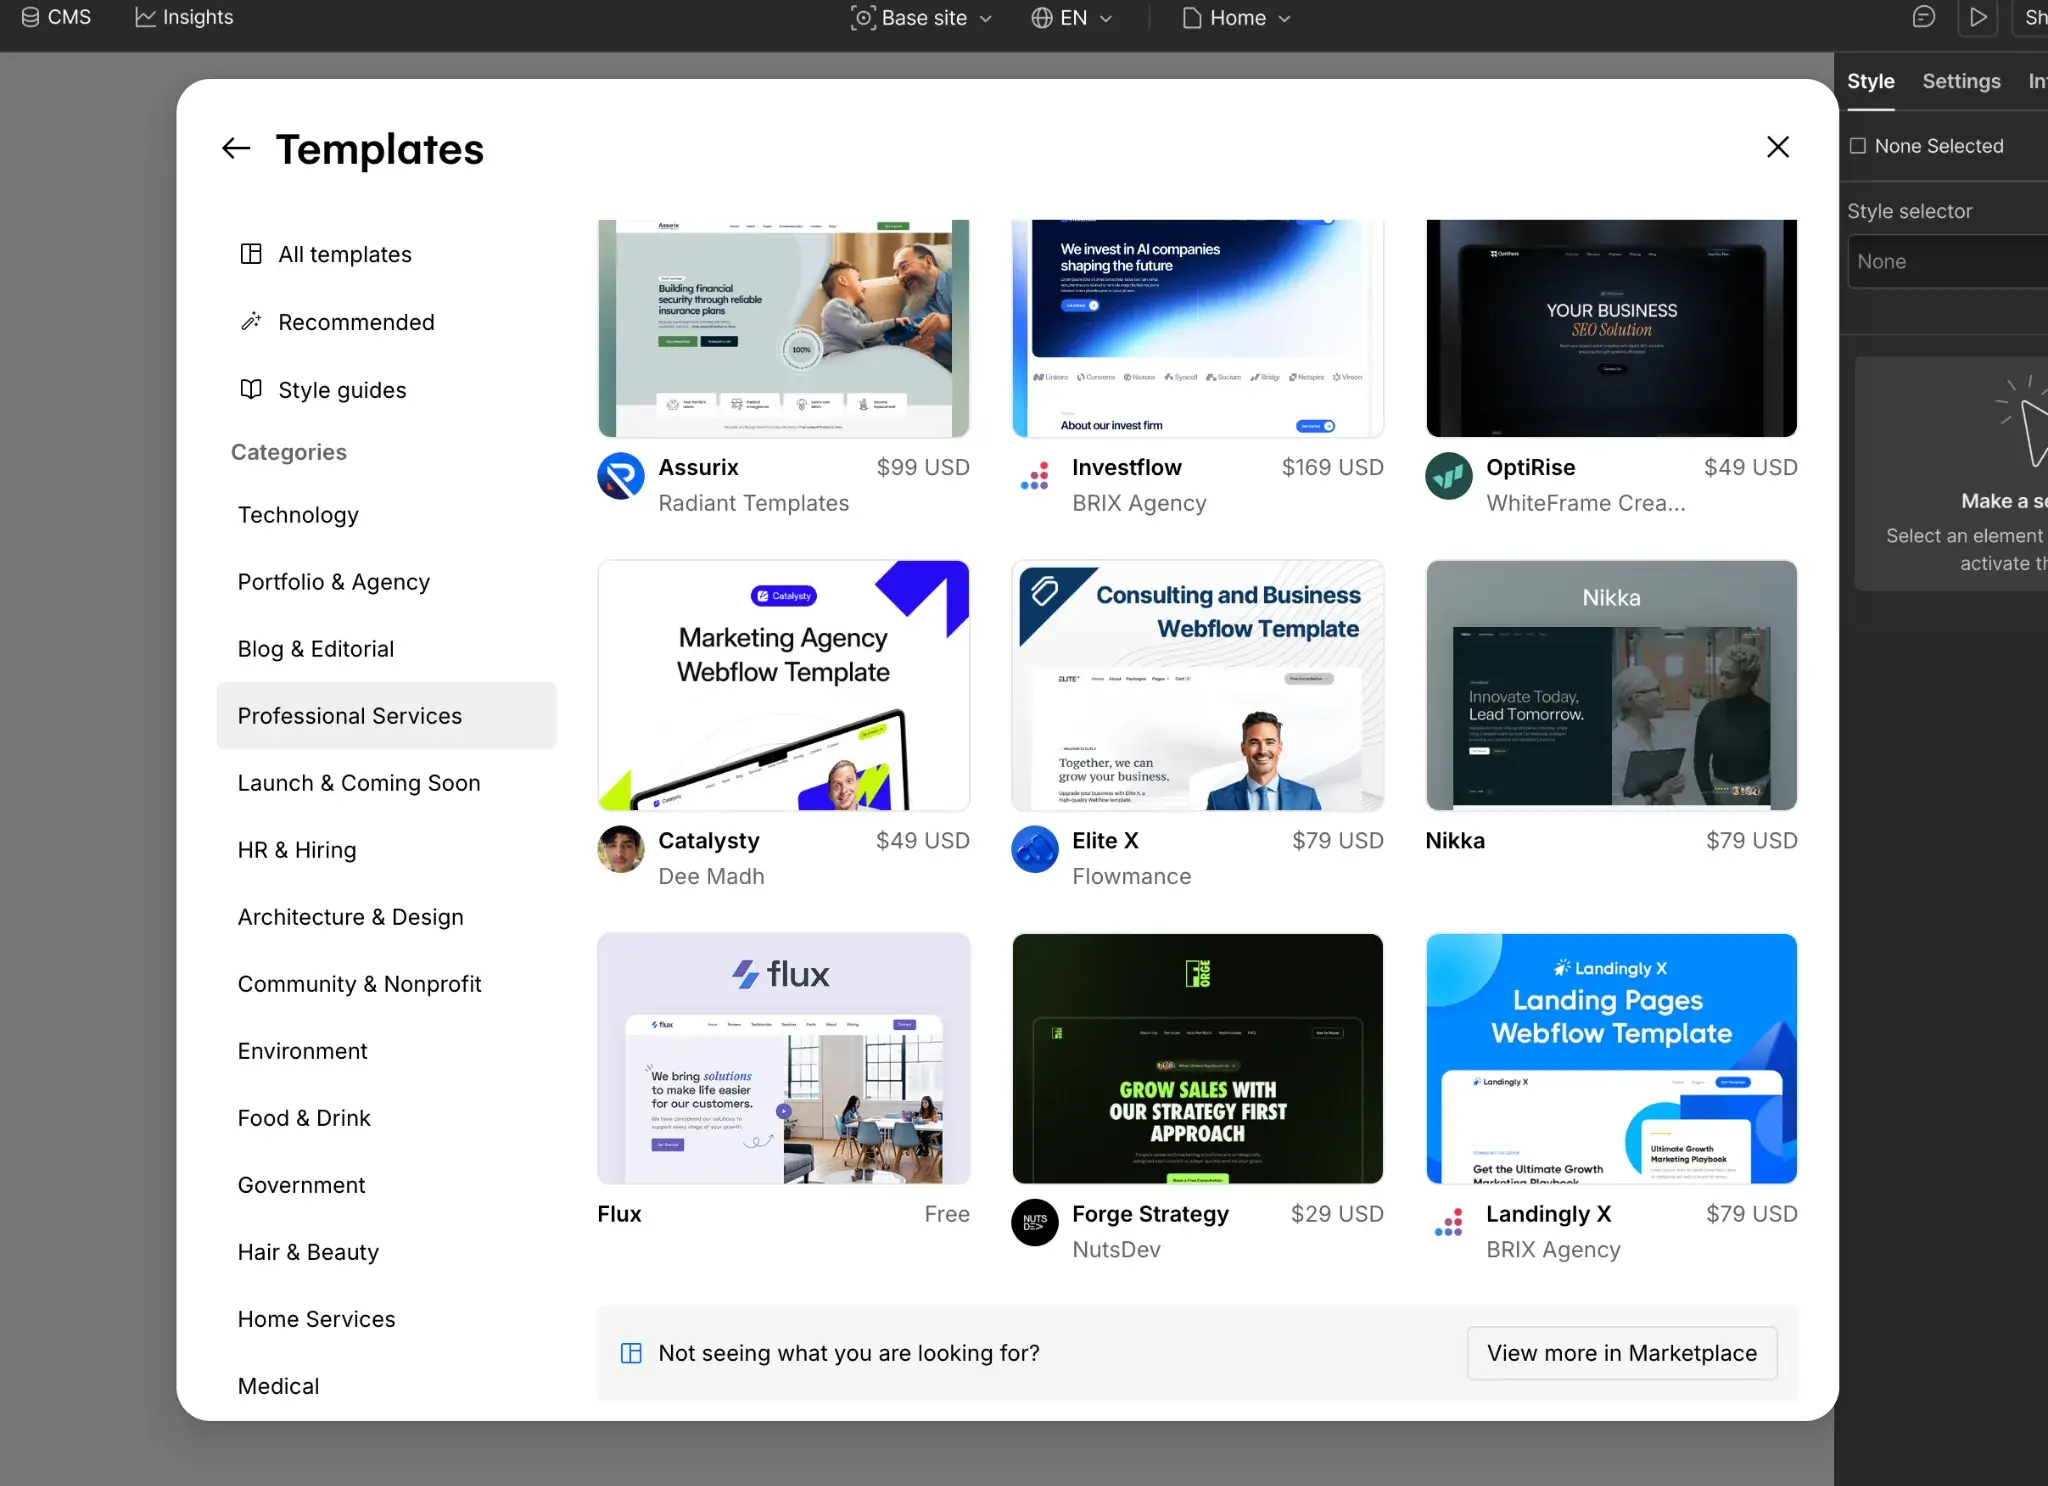This screenshot has width=2048, height=1486.
Task: Click the WhiteFrame Creative author avatar
Action: click(1449, 476)
